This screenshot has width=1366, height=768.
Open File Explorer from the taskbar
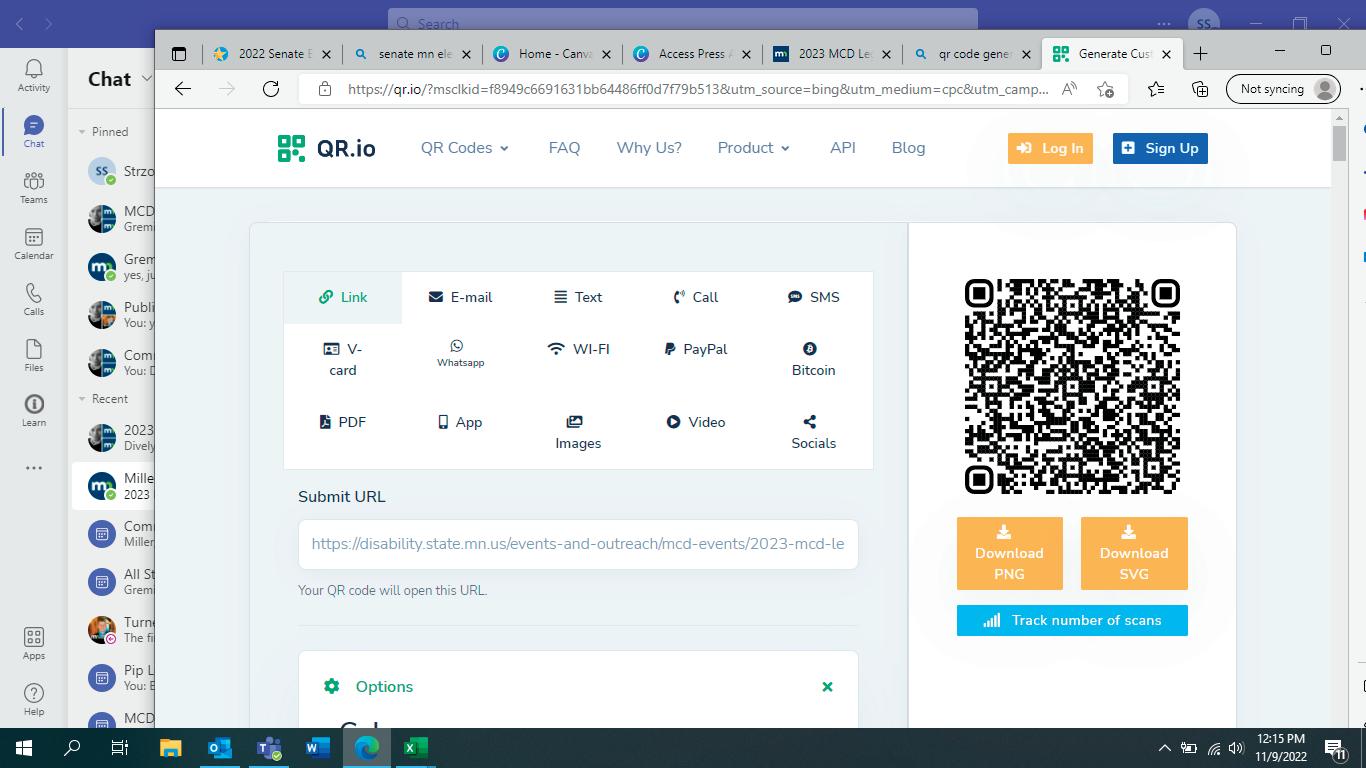tap(171, 748)
